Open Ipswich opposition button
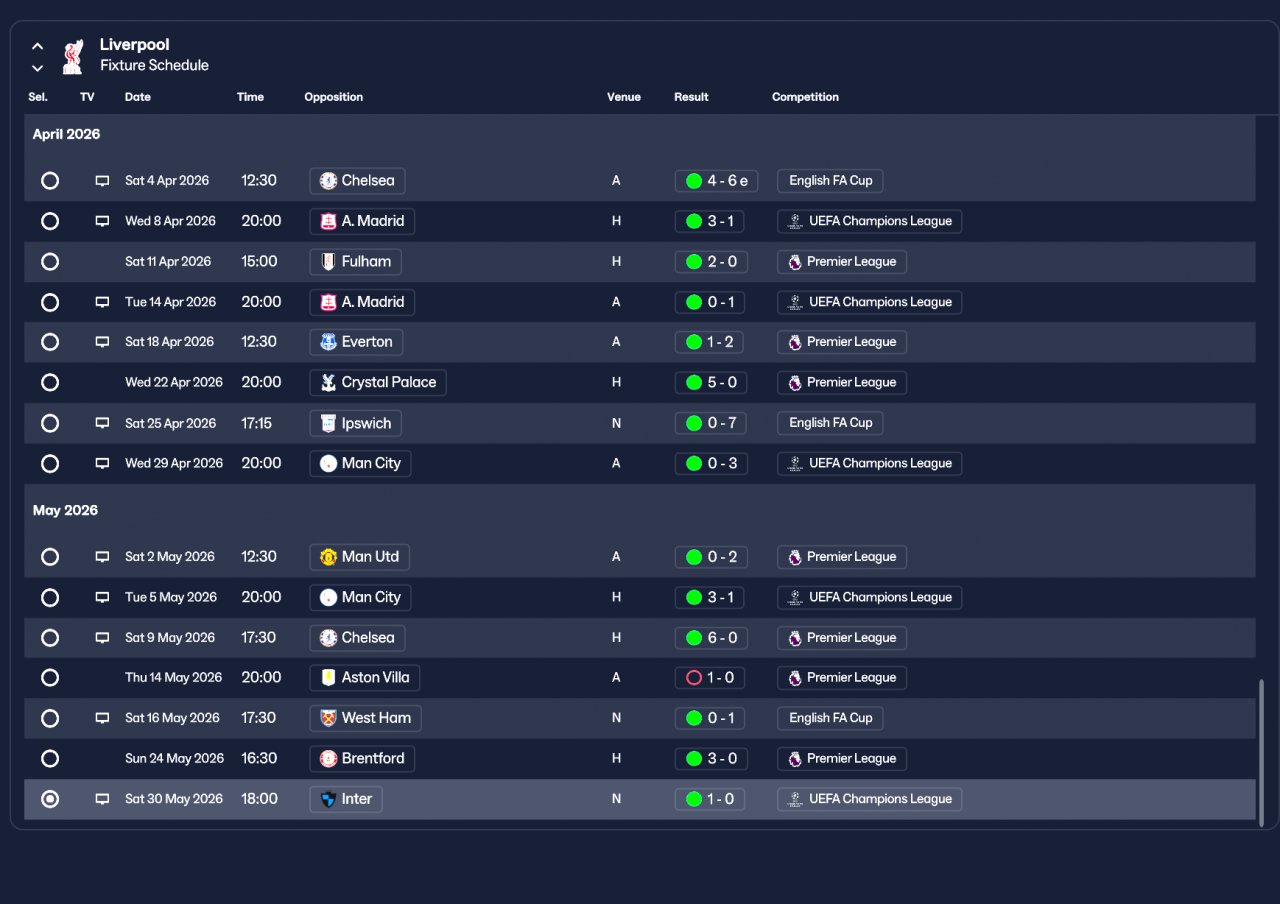The width and height of the screenshot is (1280, 904). [x=355, y=423]
